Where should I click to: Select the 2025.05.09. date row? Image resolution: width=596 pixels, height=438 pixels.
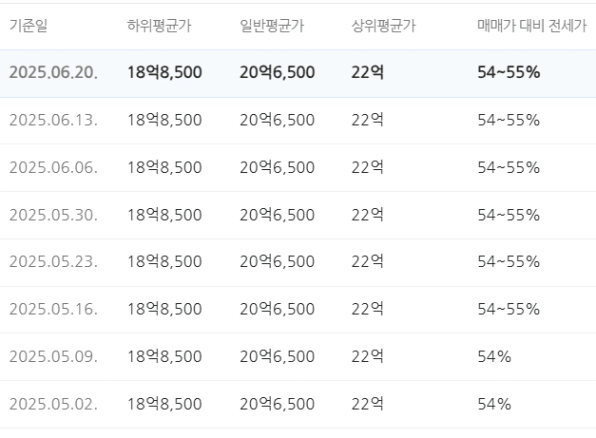[x=298, y=357]
